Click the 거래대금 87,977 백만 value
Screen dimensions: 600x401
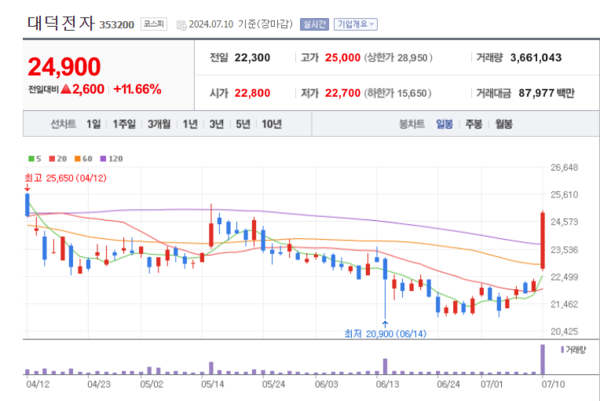click(x=546, y=93)
